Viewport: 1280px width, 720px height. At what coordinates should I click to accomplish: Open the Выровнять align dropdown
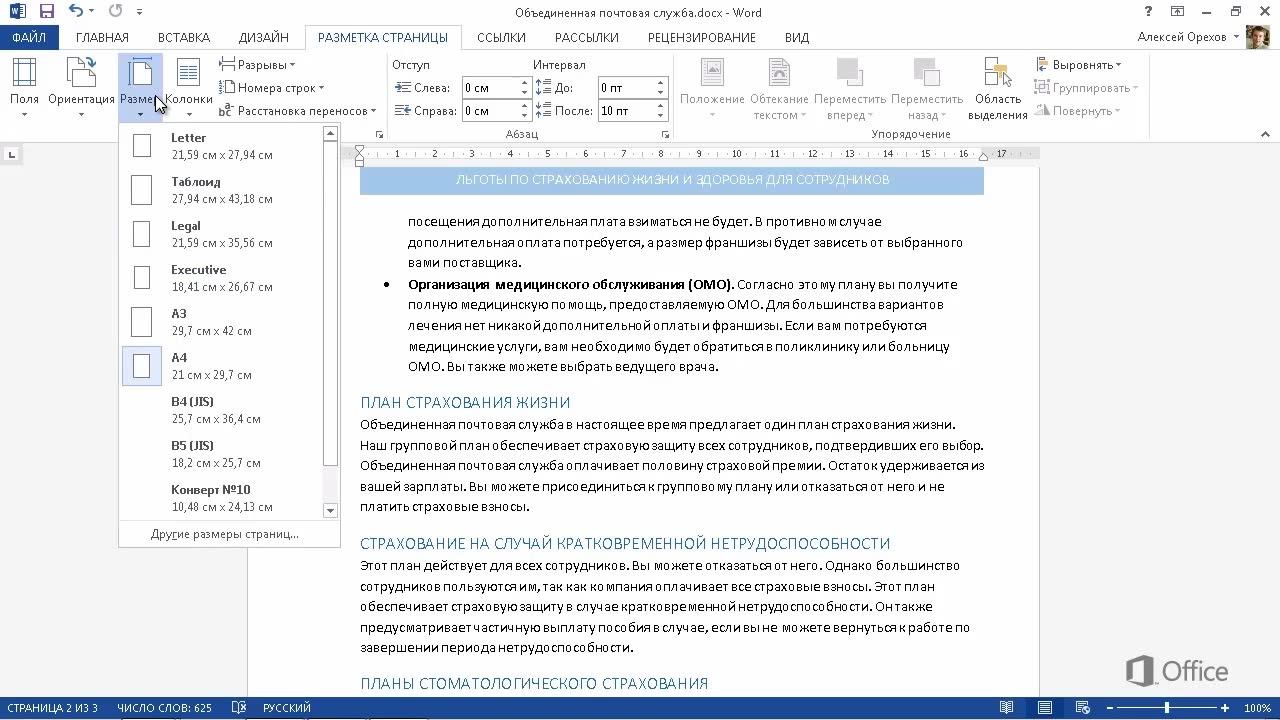(1078, 65)
